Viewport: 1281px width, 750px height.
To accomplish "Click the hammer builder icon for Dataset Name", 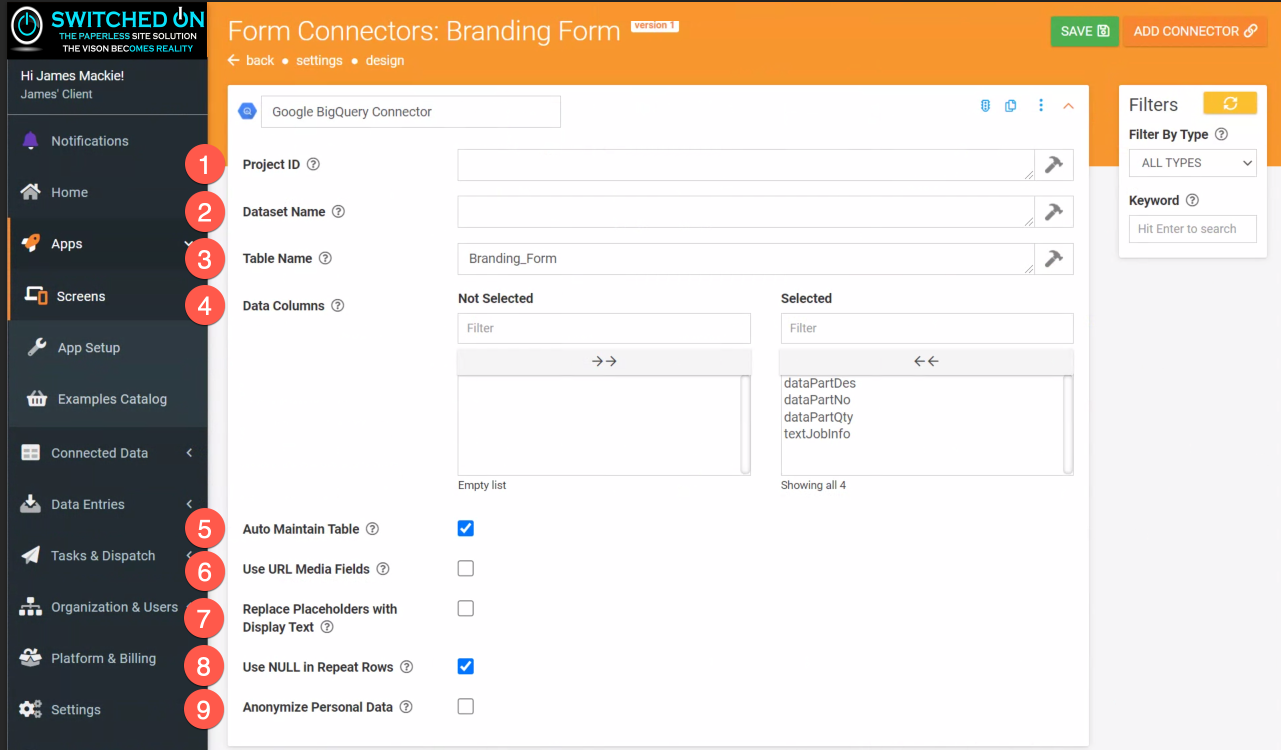I will (x=1054, y=212).
